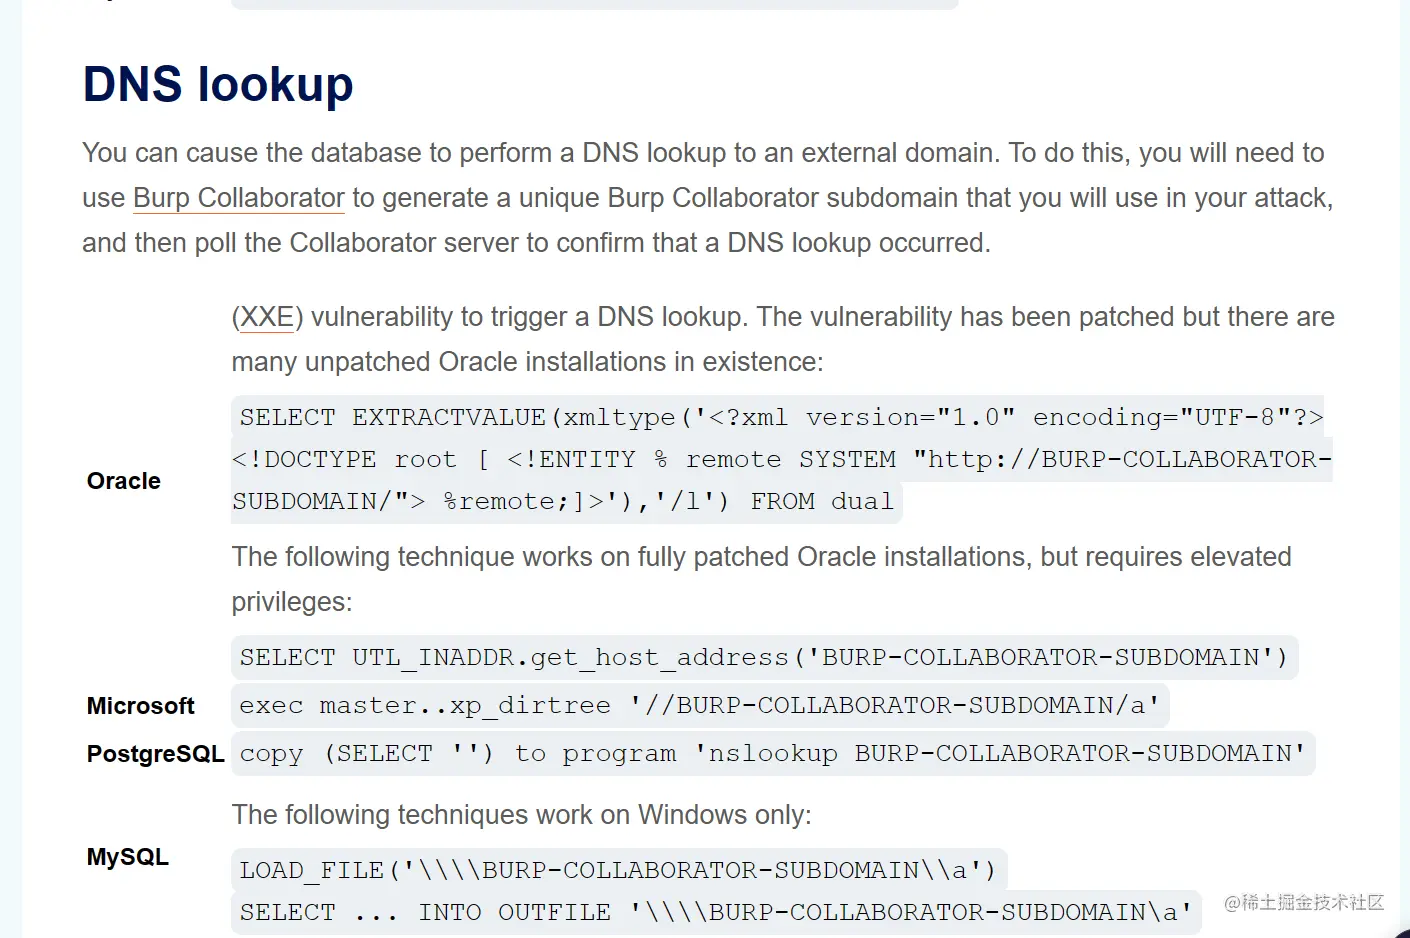Click 'many unpatched Oracle installations in existence' text
The image size is (1410, 938).
coord(528,362)
